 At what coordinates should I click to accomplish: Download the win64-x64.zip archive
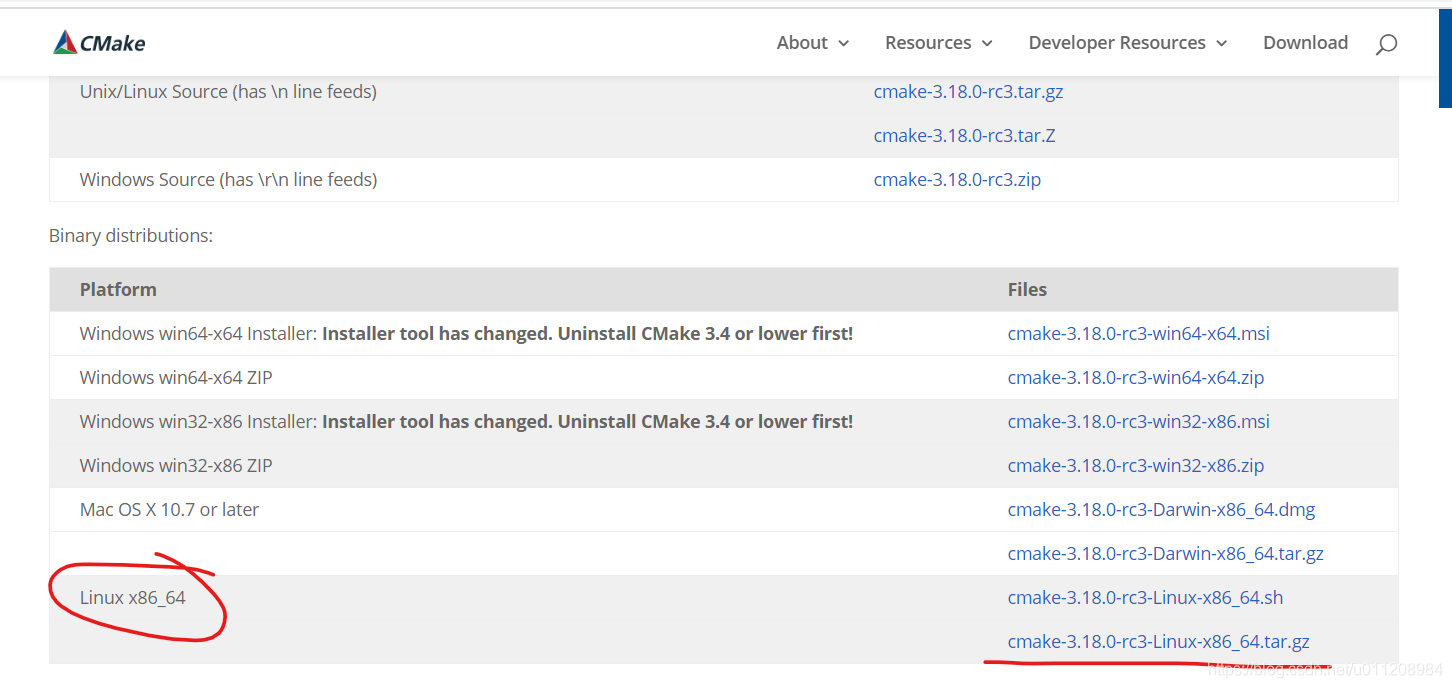coord(1136,378)
